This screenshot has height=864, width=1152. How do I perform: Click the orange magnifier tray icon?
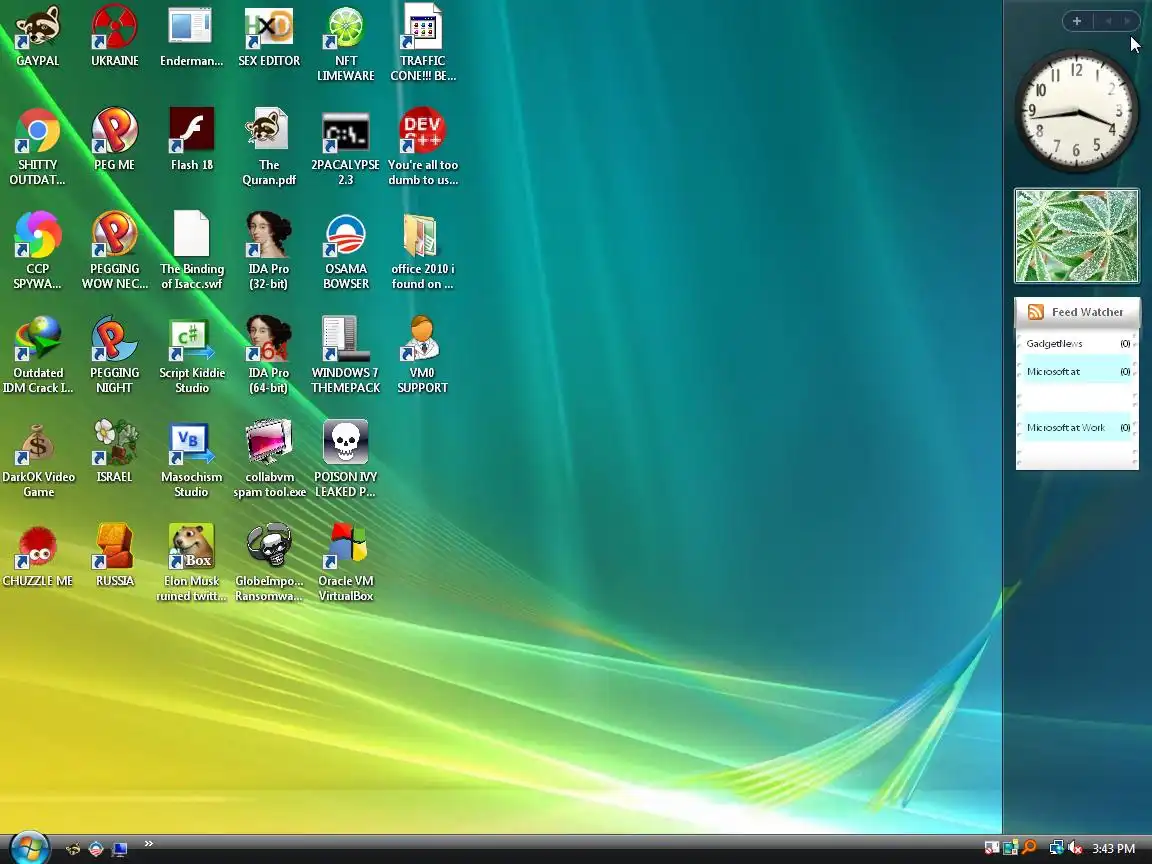pos(1030,849)
